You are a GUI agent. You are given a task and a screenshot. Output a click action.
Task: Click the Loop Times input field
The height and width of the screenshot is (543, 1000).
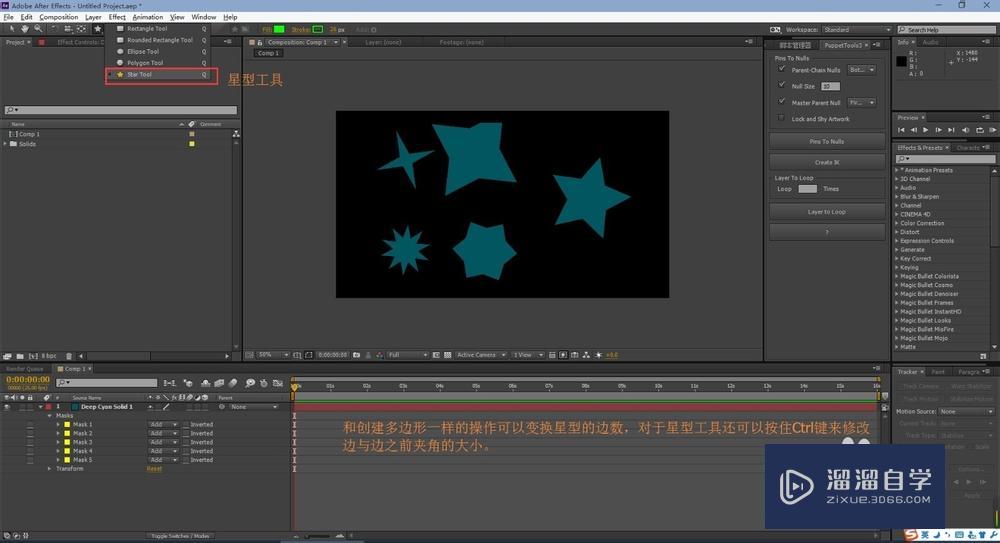point(807,189)
